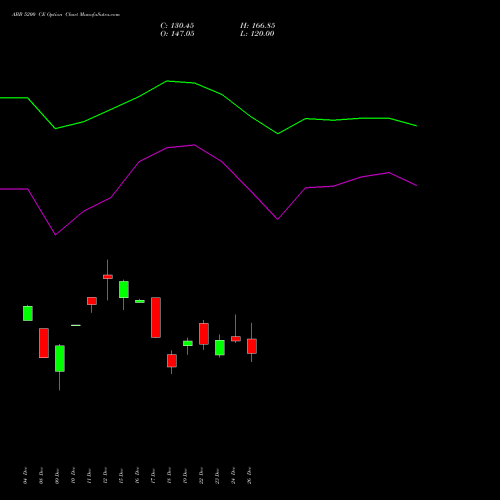Viewport: 500px width, 500px height.
Task: Click the close value 'C: 130.45'
Action: pos(177,26)
